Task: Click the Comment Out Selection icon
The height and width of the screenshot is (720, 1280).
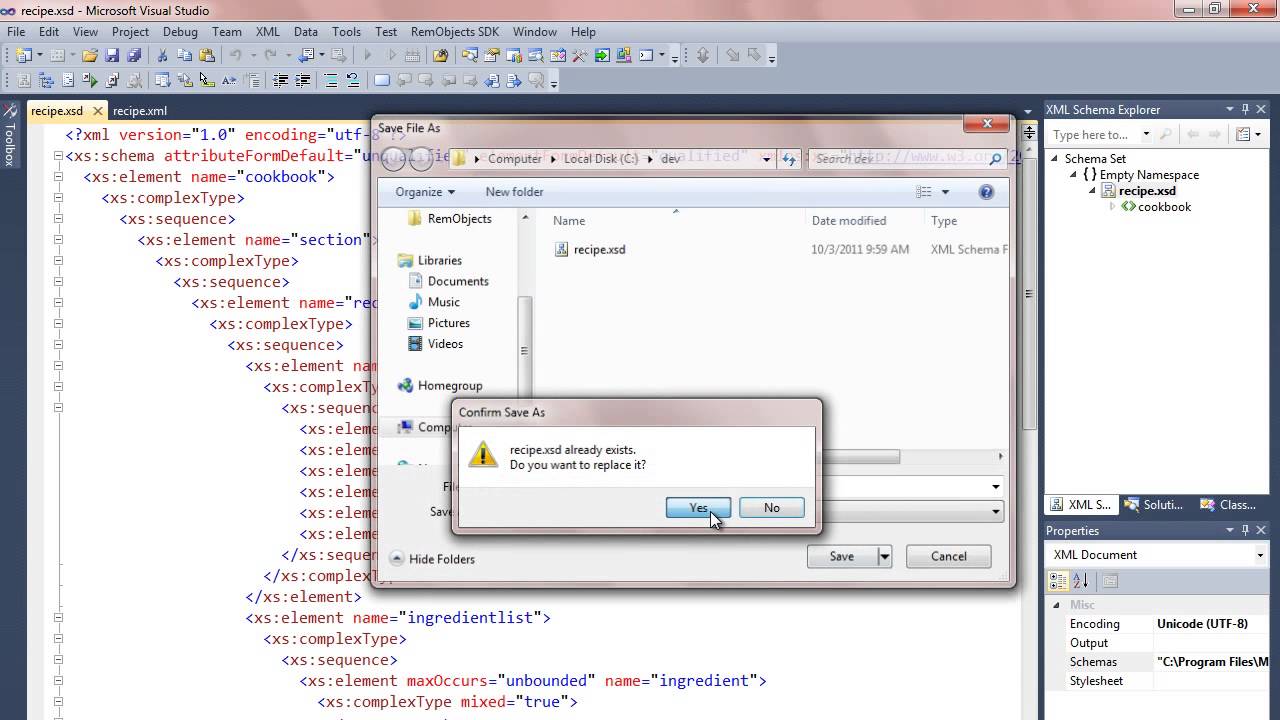Action: pos(331,81)
